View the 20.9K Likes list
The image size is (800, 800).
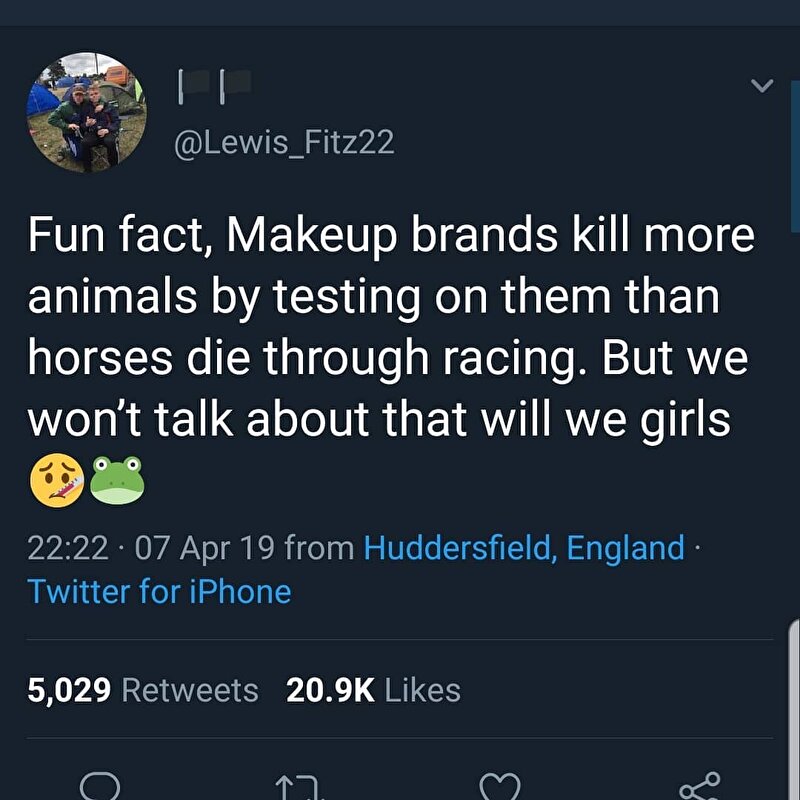373,690
